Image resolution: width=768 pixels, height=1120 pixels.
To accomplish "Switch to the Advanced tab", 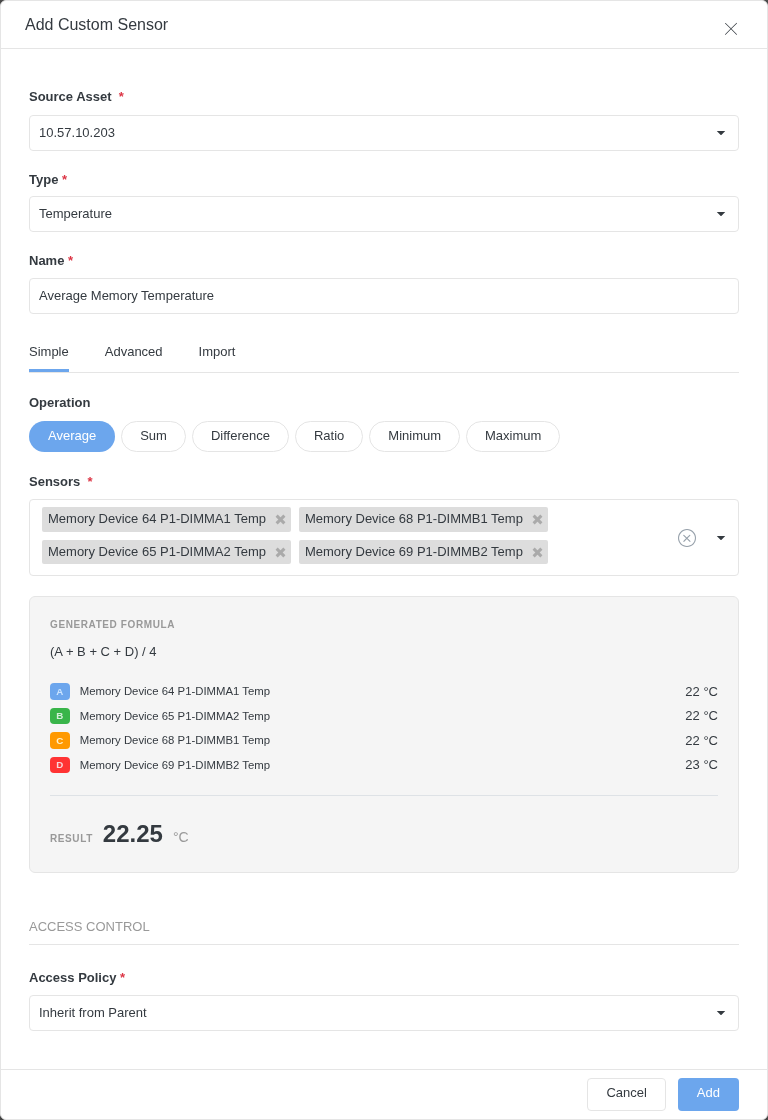I will [x=134, y=352].
